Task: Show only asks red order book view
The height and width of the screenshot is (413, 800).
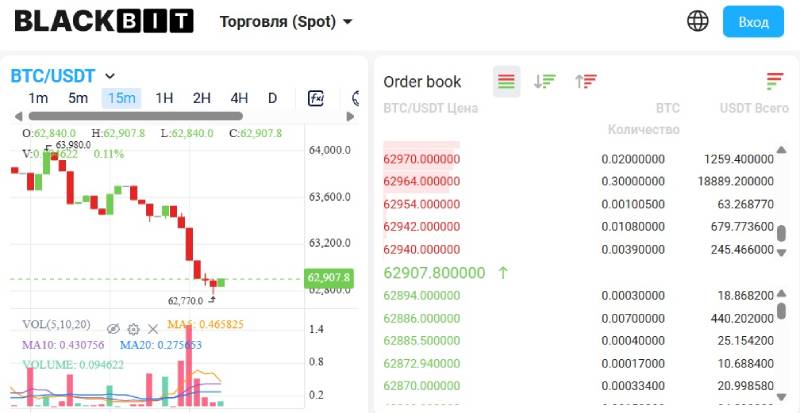Action: [x=586, y=81]
